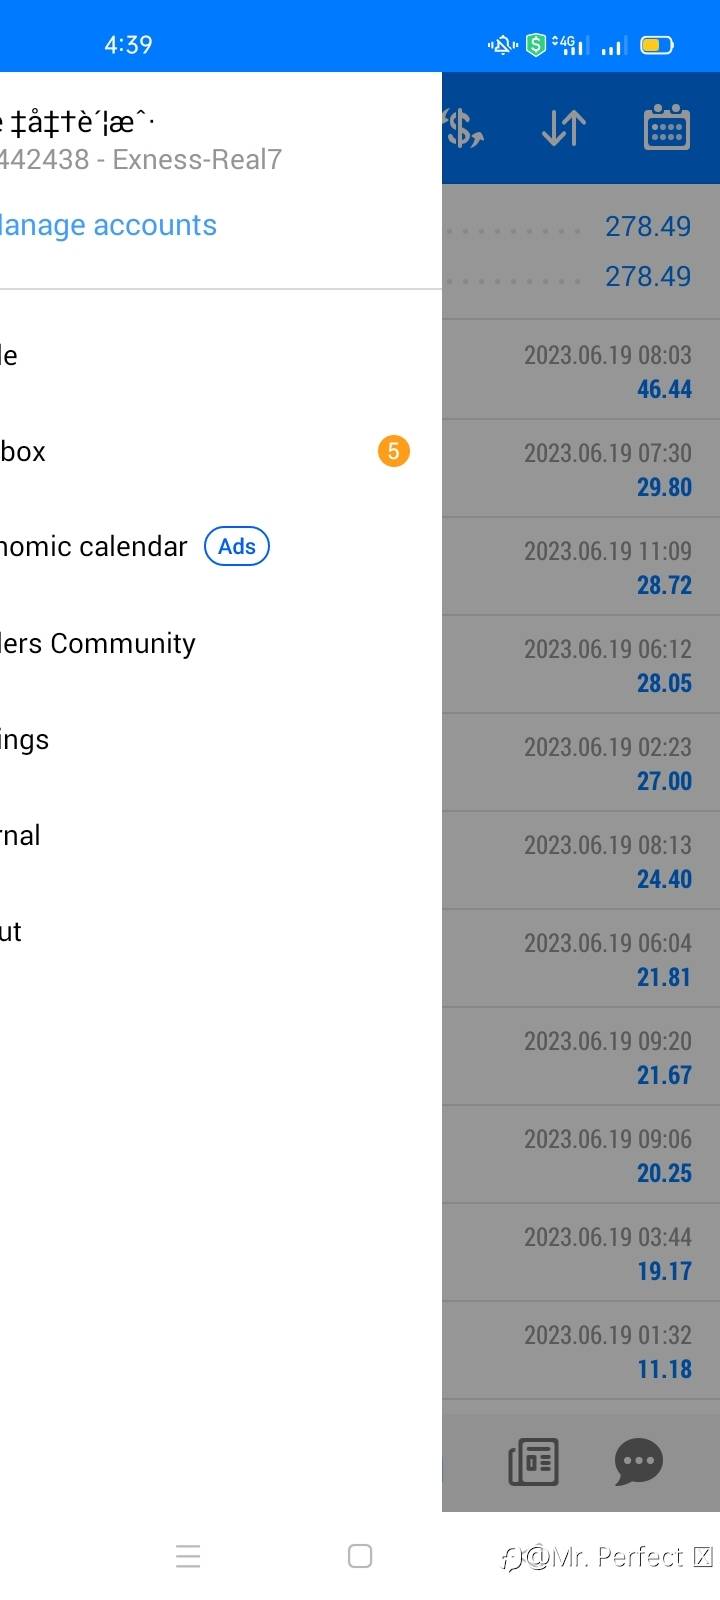The width and height of the screenshot is (720, 1600).
Task: Open the calendar date-range icon
Action: pyautogui.click(x=666, y=128)
